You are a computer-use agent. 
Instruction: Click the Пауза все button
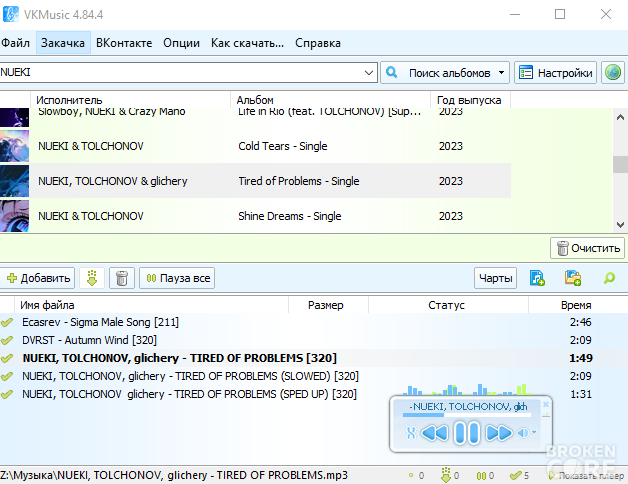pos(177,278)
